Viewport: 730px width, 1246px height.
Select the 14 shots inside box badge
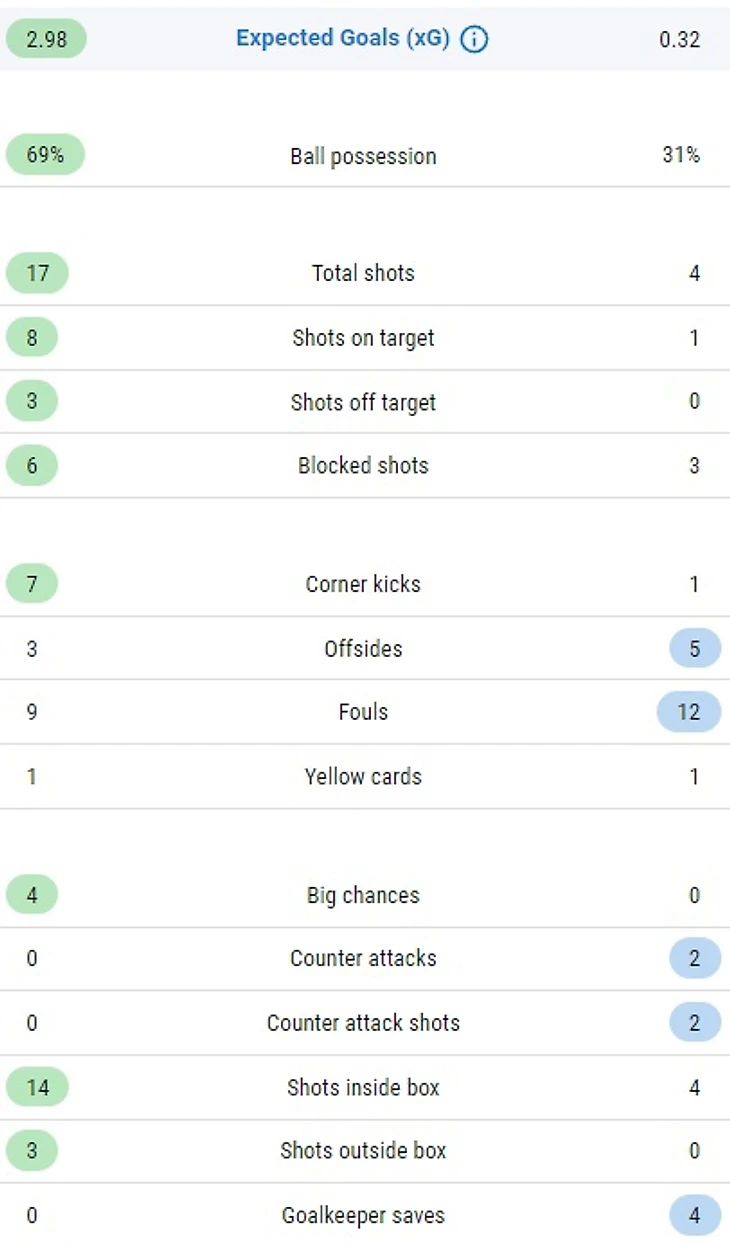click(37, 1087)
